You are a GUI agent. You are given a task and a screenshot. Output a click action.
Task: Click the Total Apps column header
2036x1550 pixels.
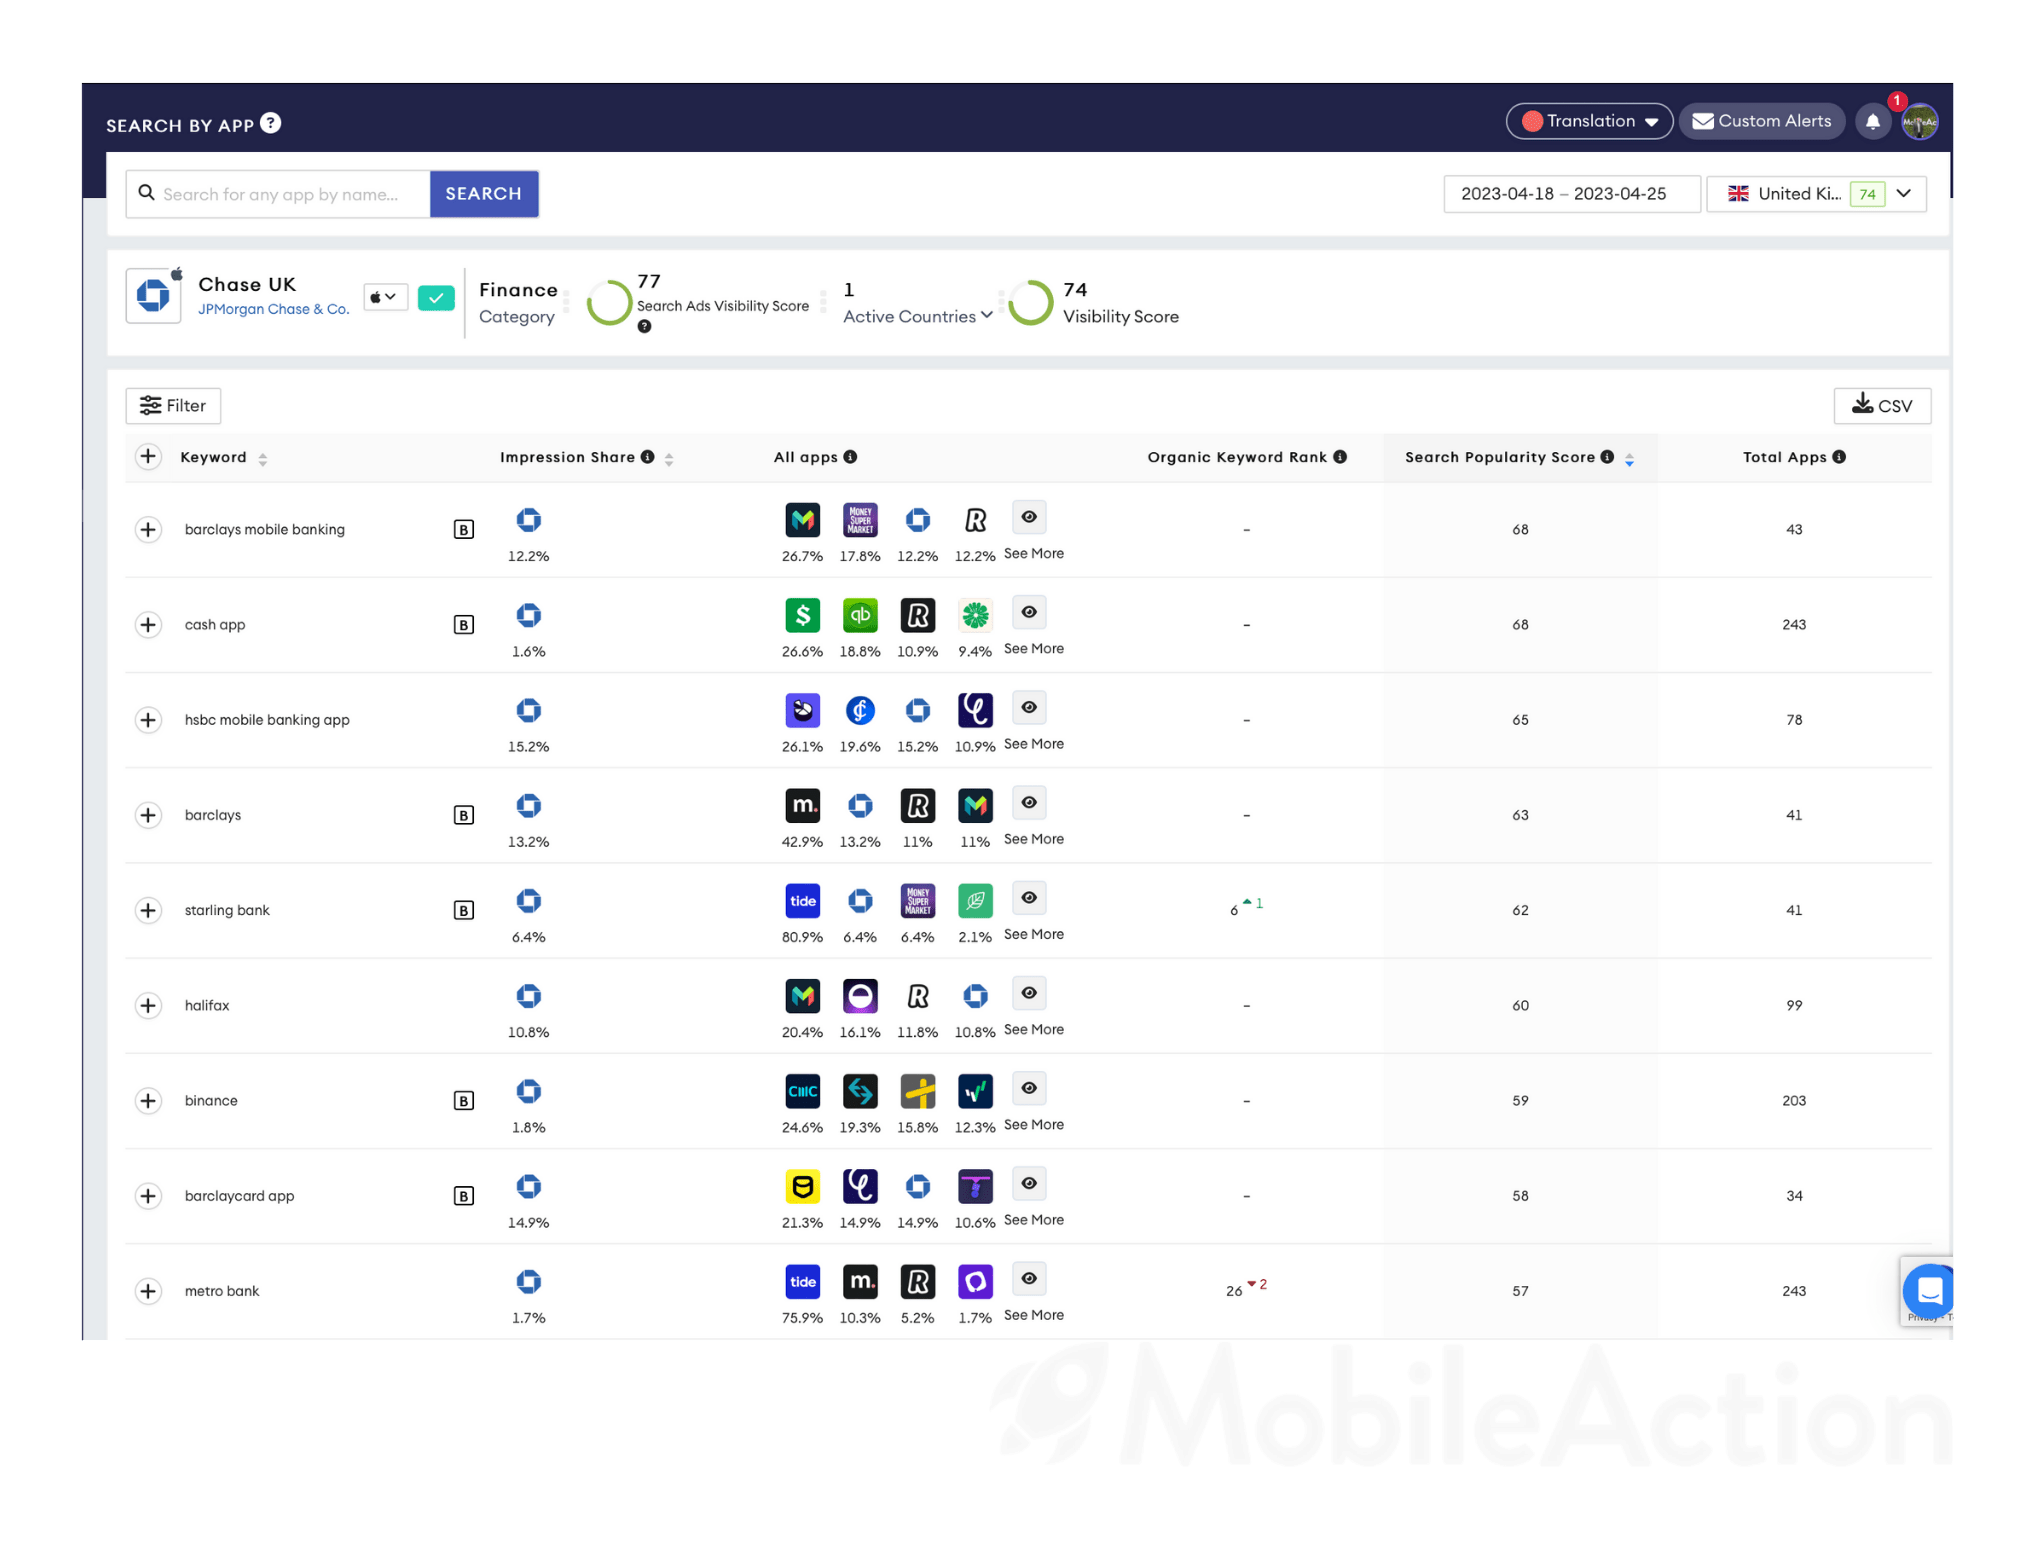1785,457
